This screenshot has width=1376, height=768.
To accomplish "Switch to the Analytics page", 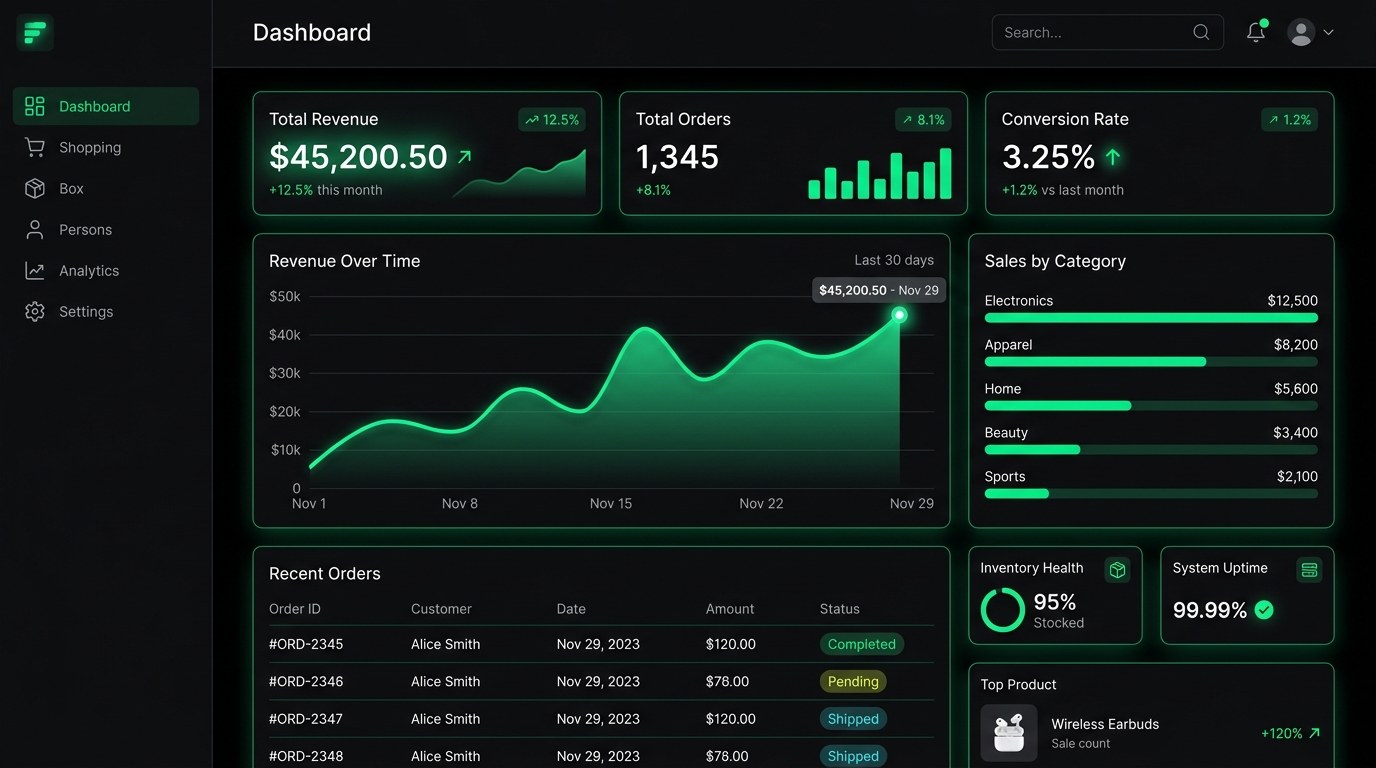I will click(106, 270).
